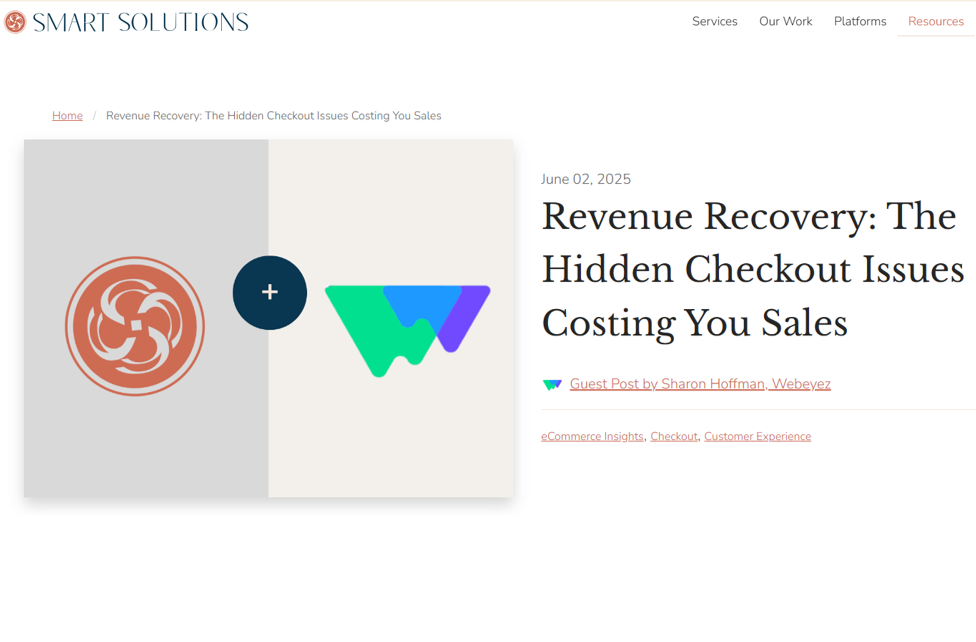
Task: Open the eCommerce Insights category link
Action: pos(592,437)
